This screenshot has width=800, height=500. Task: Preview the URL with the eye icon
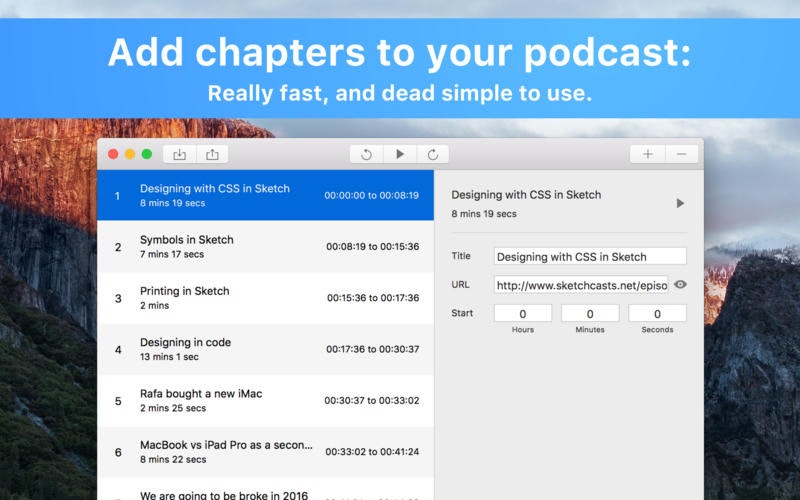pyautogui.click(x=680, y=284)
